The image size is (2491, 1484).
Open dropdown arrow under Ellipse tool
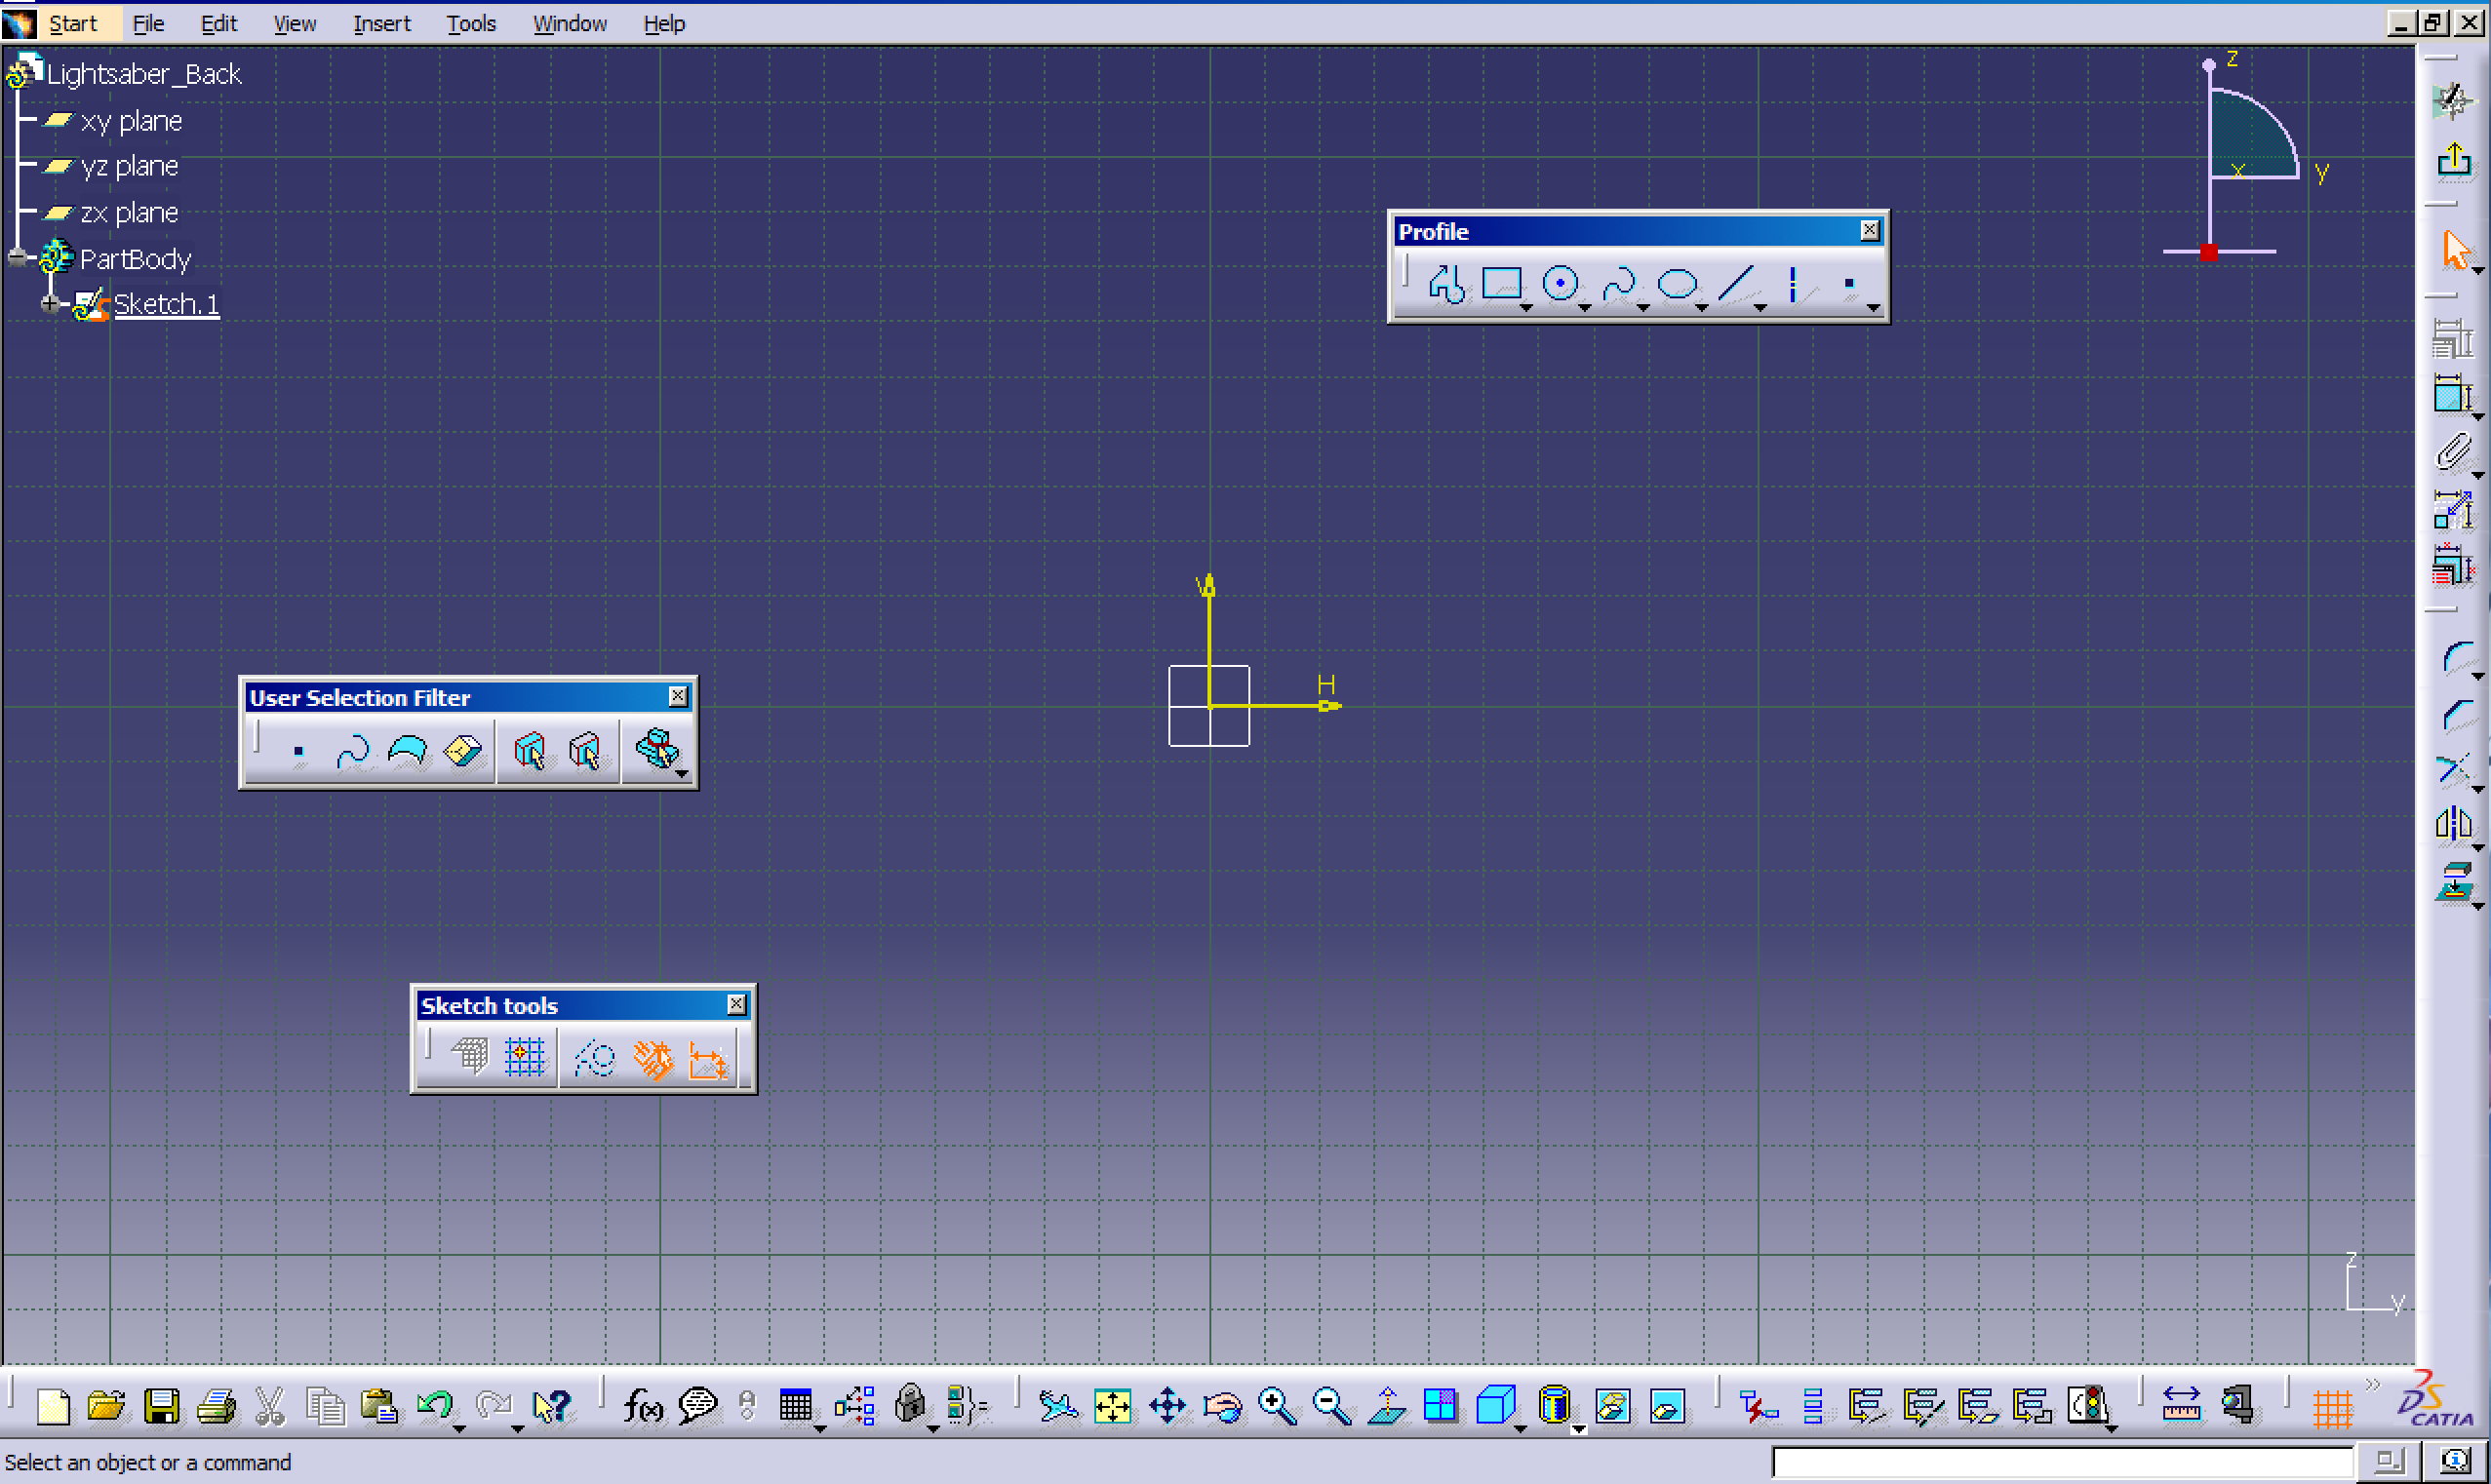click(x=1702, y=307)
